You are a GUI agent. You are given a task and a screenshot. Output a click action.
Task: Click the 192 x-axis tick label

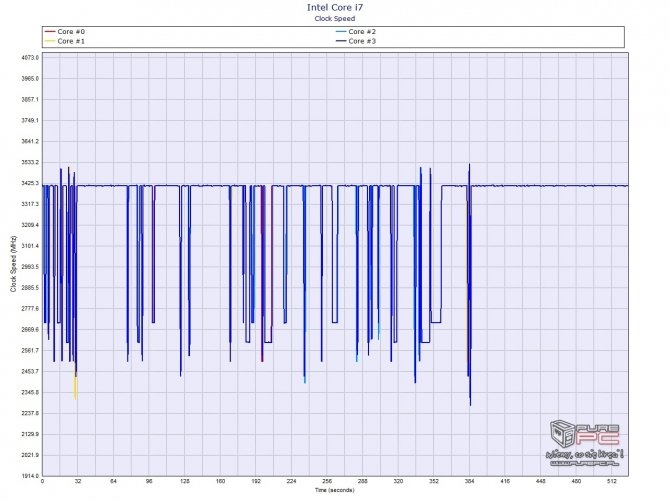click(256, 481)
